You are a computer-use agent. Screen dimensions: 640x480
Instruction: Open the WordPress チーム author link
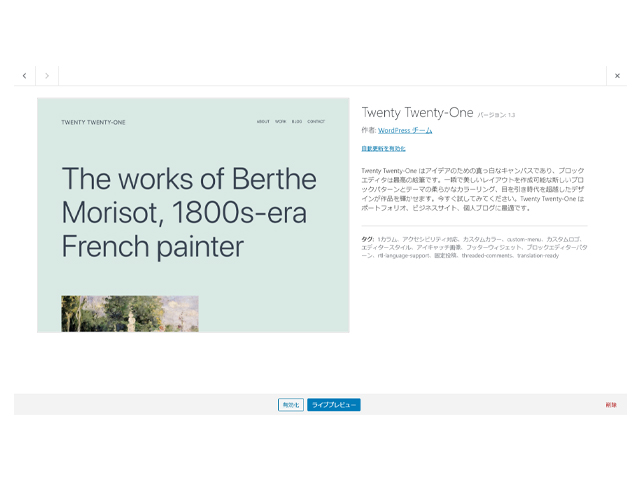click(x=405, y=131)
